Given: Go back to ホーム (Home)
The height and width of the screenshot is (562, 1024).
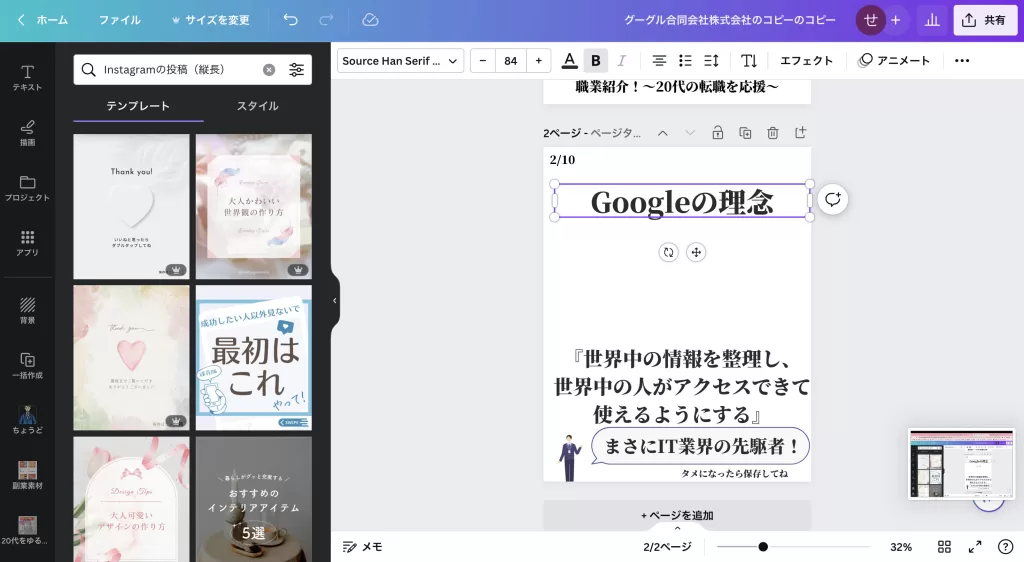Looking at the screenshot, I should 42,20.
